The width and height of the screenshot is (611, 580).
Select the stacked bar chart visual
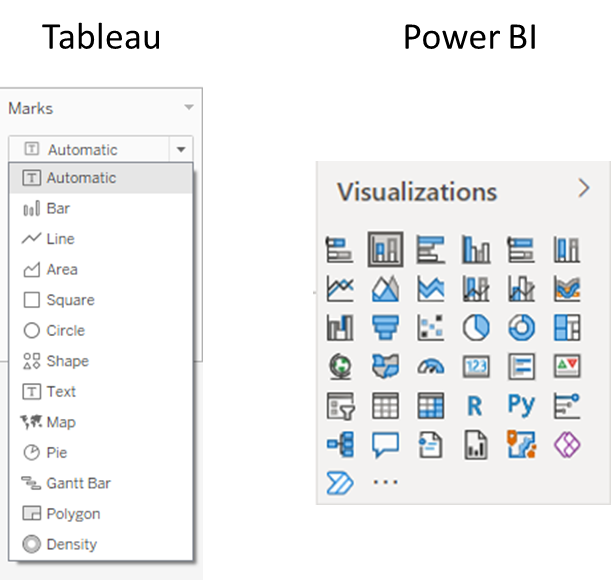[x=339, y=249]
